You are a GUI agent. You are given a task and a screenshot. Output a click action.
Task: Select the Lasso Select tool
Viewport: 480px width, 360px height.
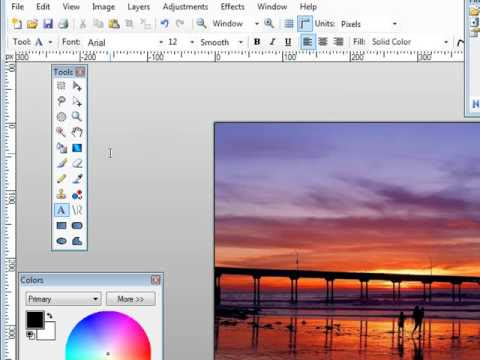(61, 101)
